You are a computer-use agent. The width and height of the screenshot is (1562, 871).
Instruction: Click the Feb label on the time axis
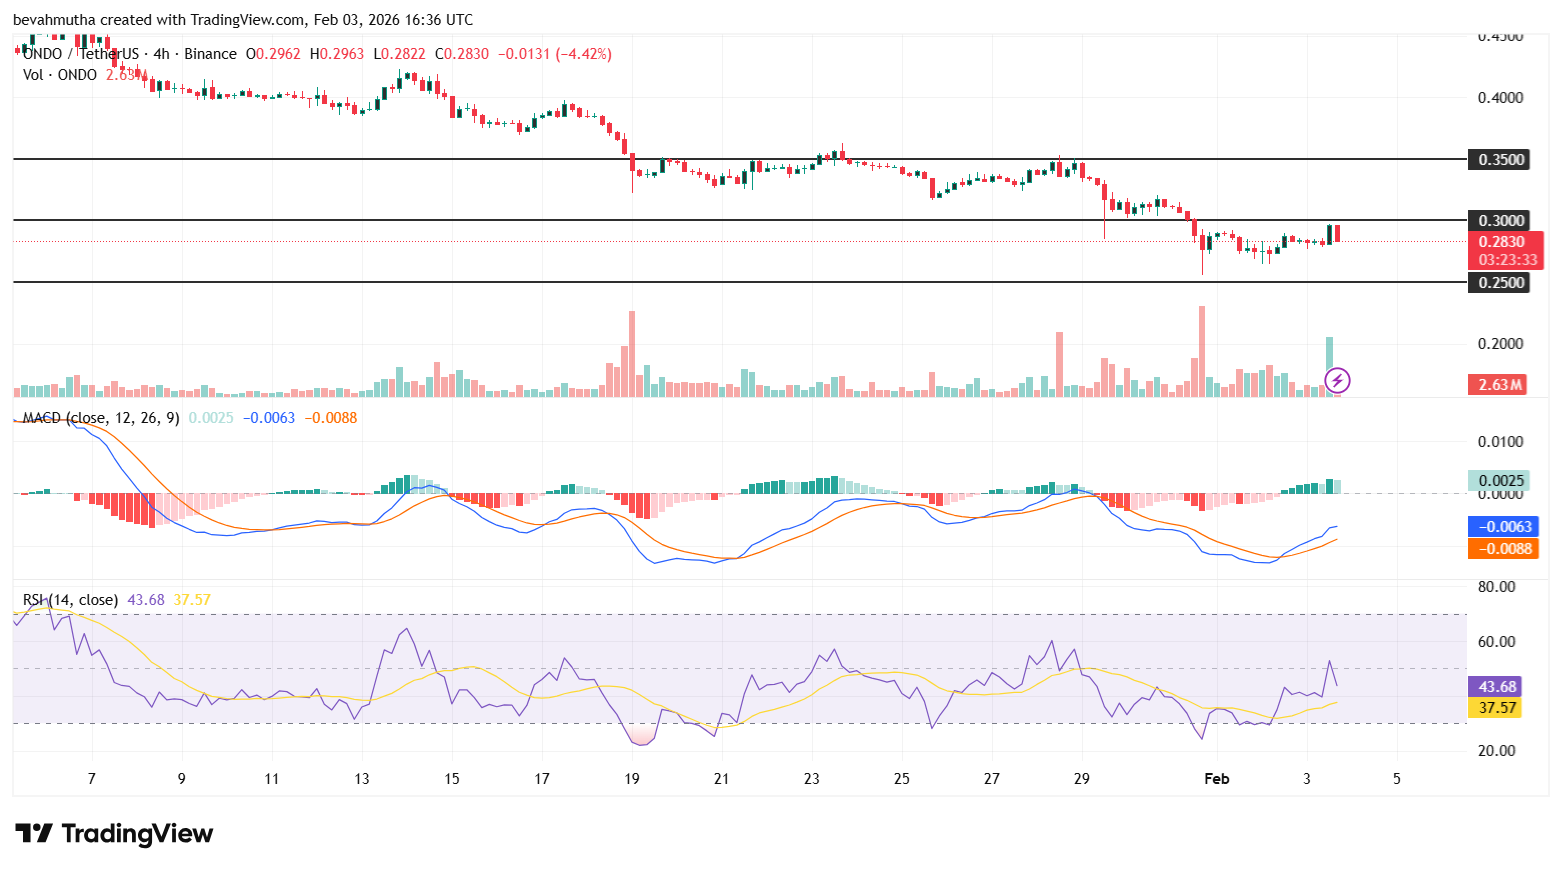1217,778
